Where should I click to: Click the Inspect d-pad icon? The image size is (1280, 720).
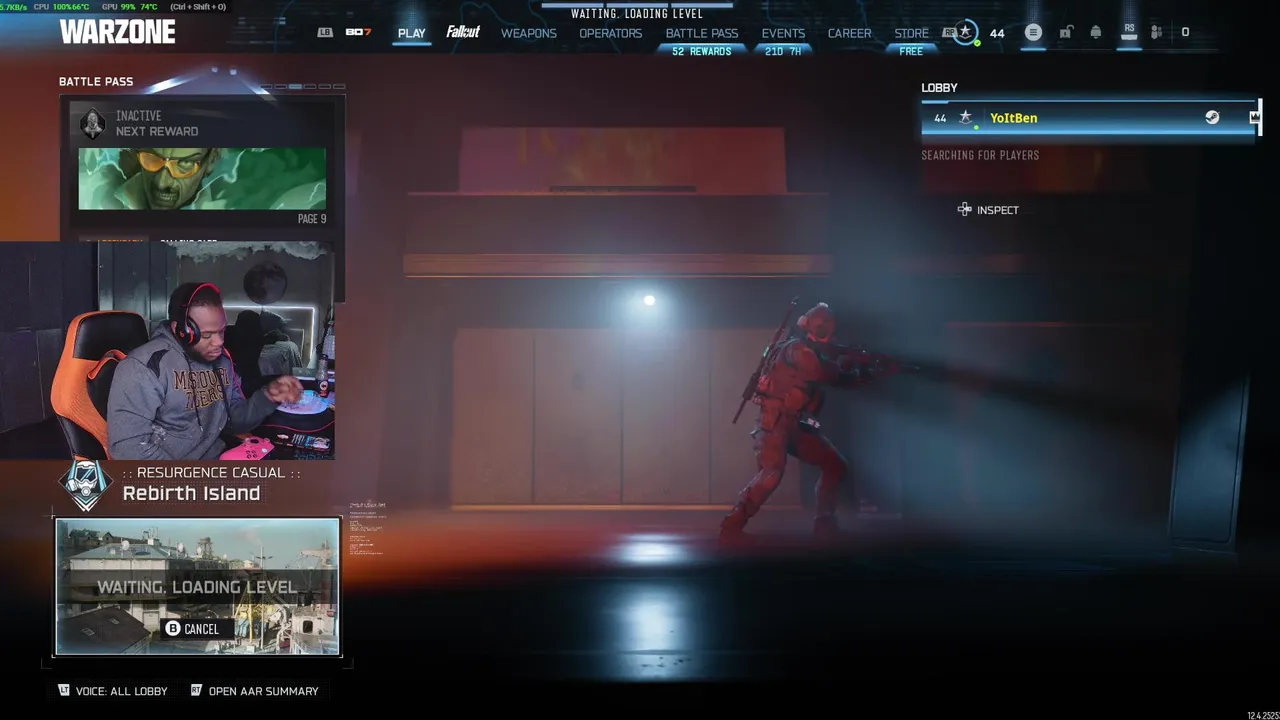964,209
